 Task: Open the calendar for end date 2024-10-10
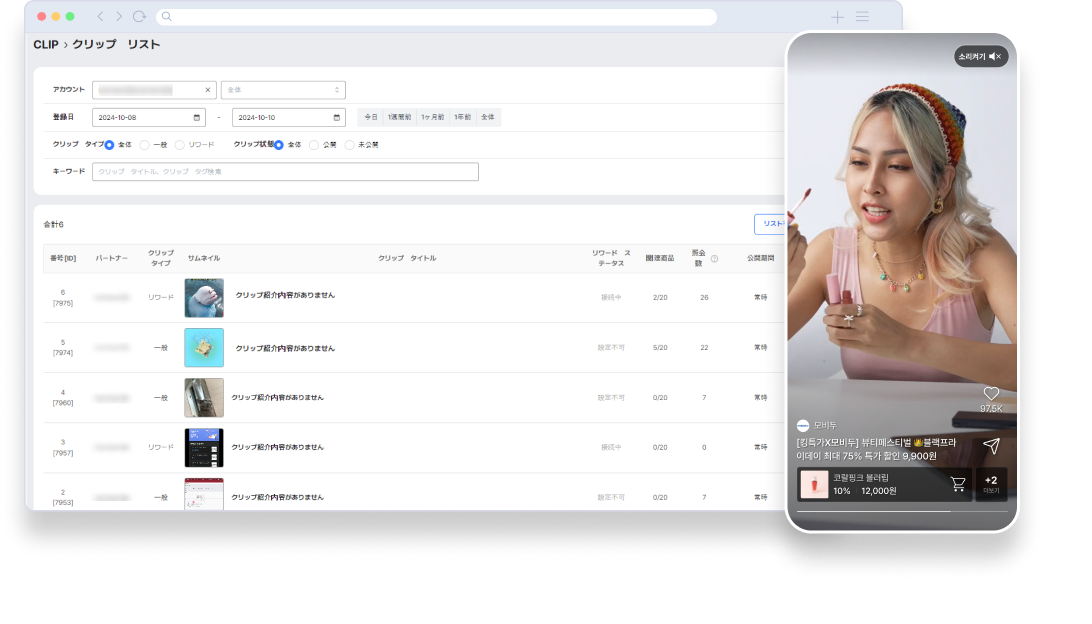336,118
